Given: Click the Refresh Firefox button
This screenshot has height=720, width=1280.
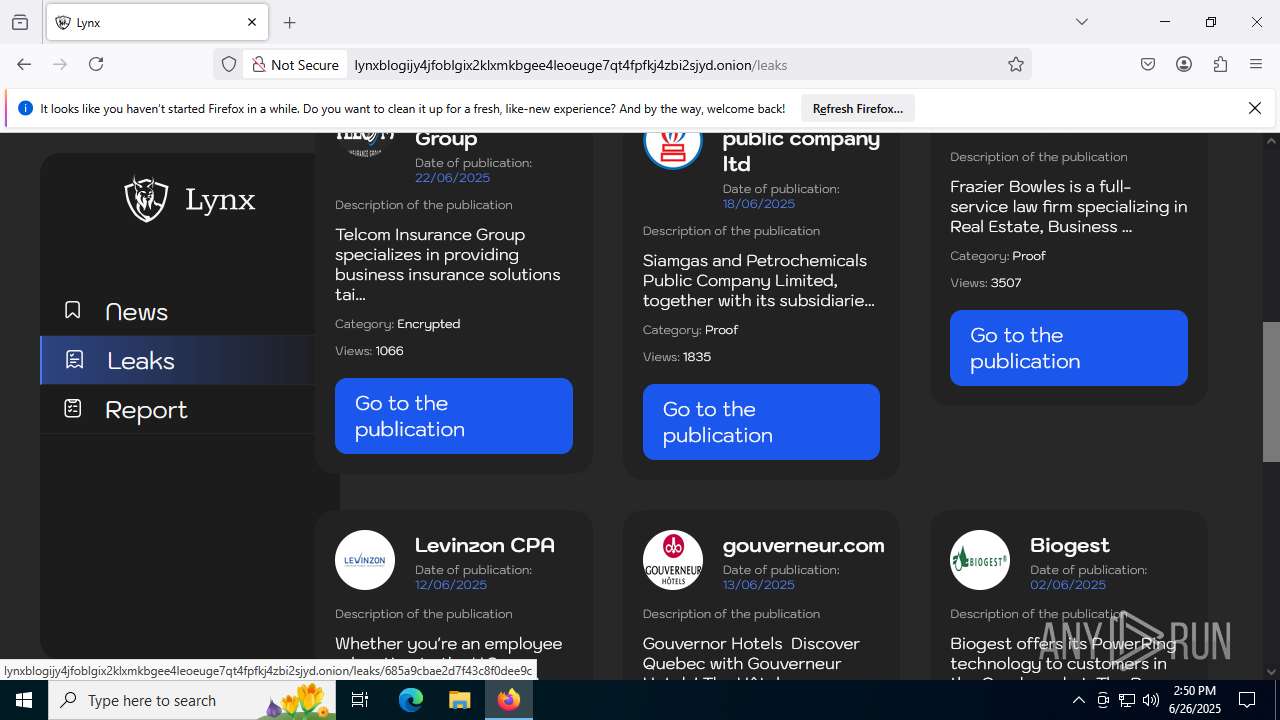Looking at the screenshot, I should click(x=857, y=108).
